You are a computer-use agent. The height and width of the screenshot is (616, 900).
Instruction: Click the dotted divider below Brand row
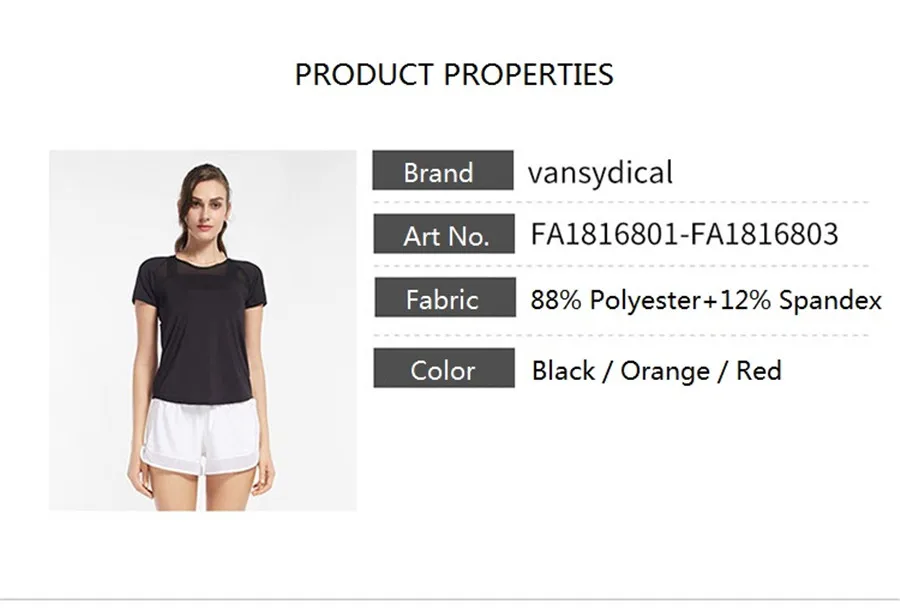[x=620, y=202]
